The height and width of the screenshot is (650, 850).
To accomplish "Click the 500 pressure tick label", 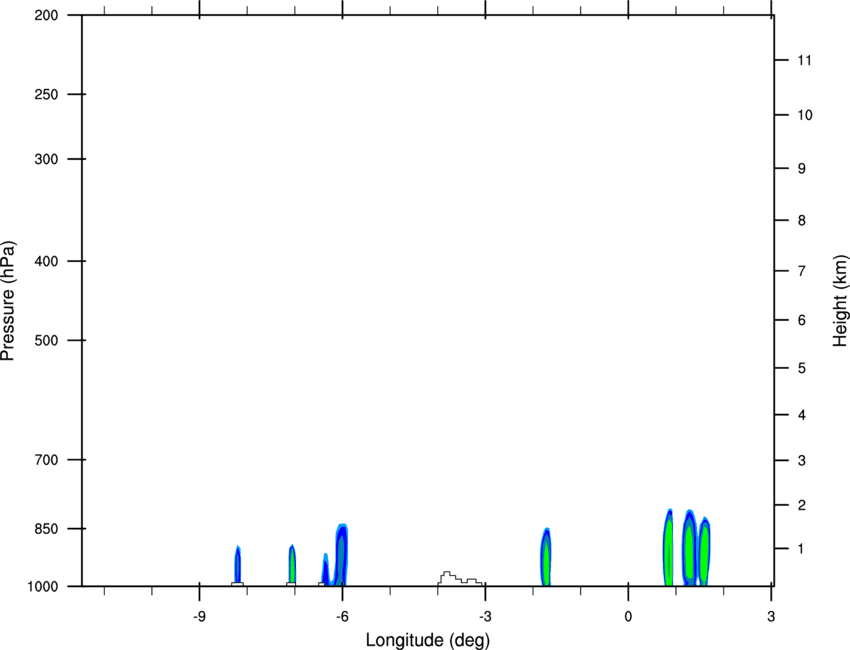I will click(46, 340).
